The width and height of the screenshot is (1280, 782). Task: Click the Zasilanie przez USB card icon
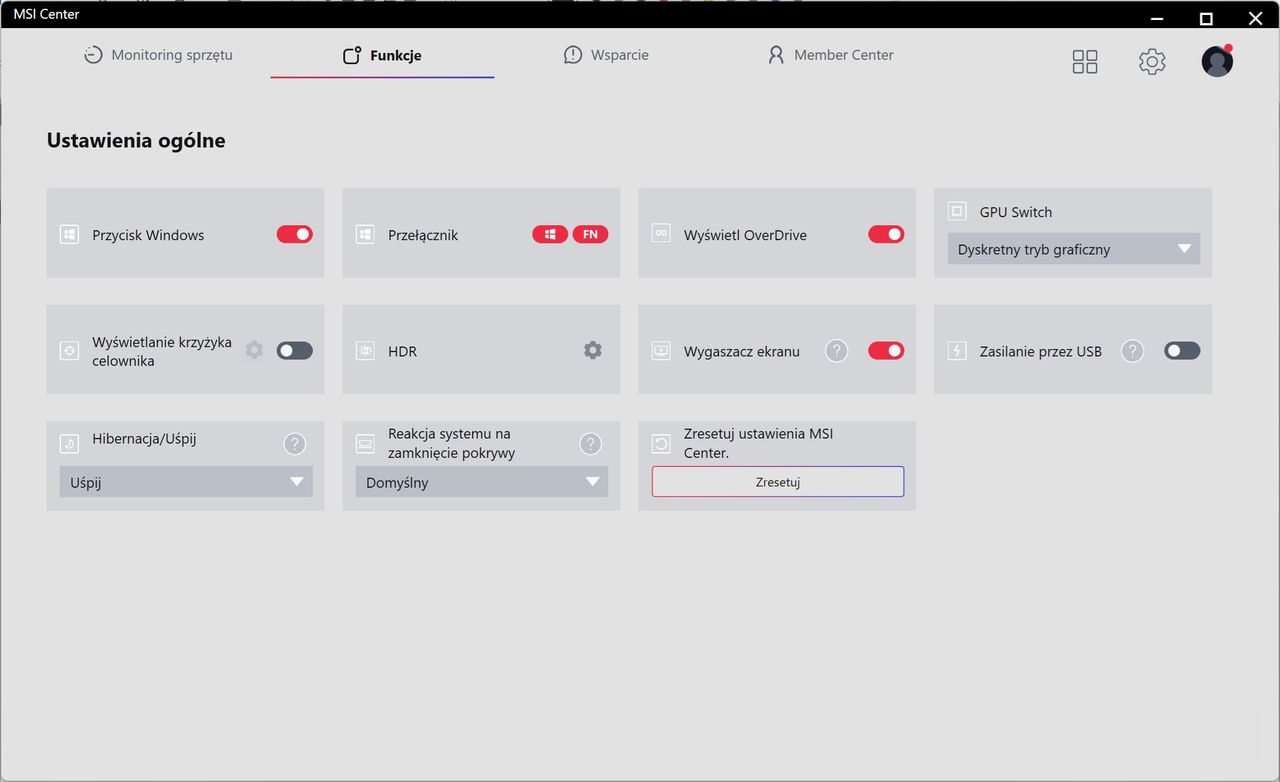[957, 351]
